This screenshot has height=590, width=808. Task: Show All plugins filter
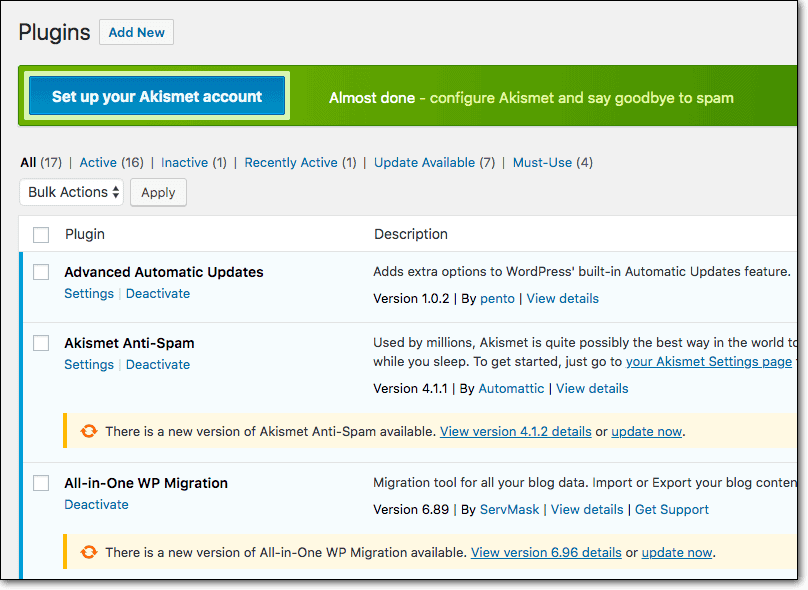coord(28,163)
